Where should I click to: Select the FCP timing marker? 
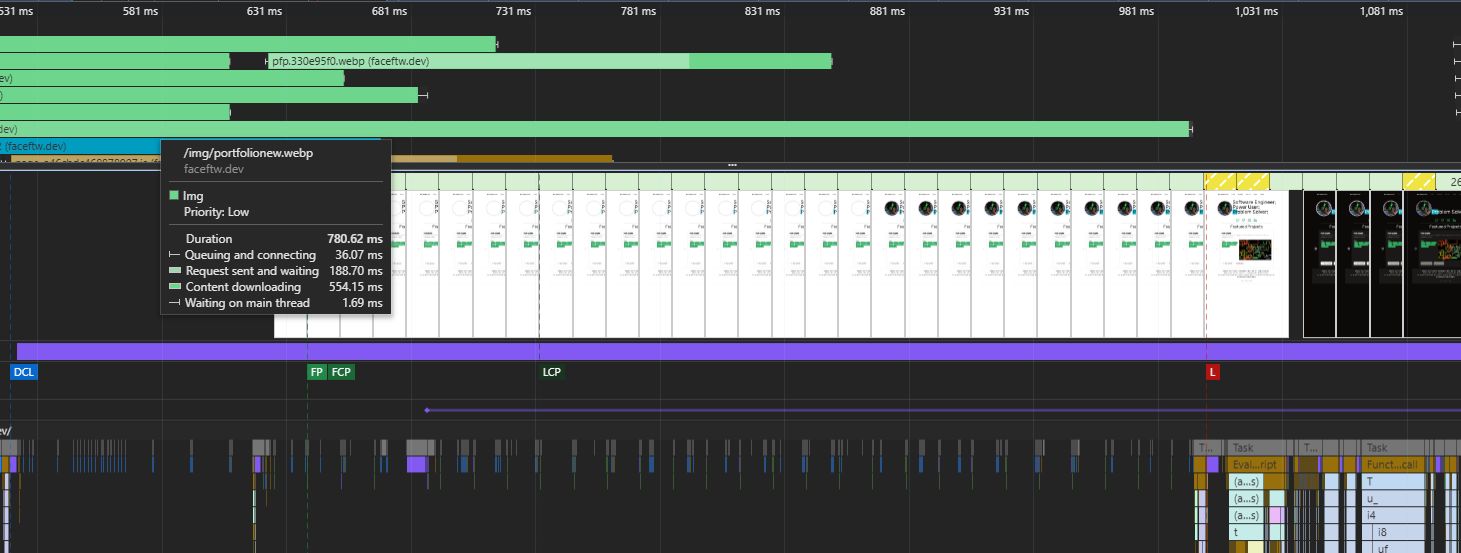[342, 372]
